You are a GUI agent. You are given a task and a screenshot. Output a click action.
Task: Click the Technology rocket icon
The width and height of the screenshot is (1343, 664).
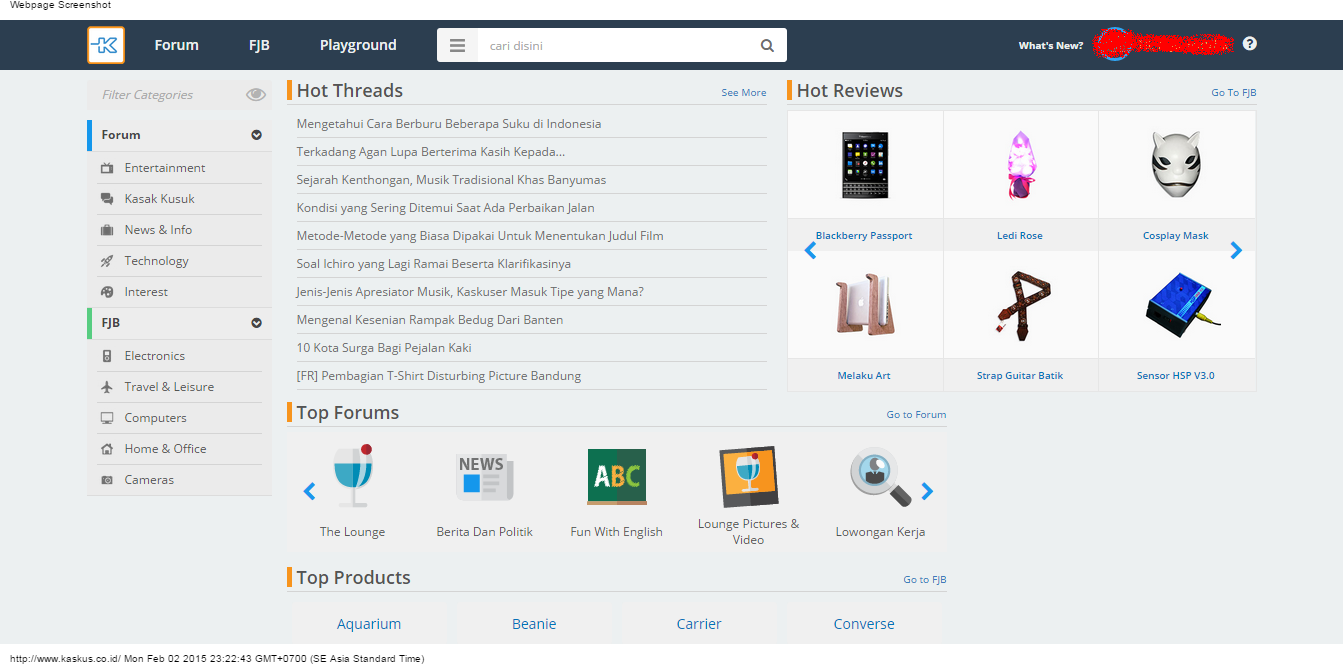click(x=107, y=261)
